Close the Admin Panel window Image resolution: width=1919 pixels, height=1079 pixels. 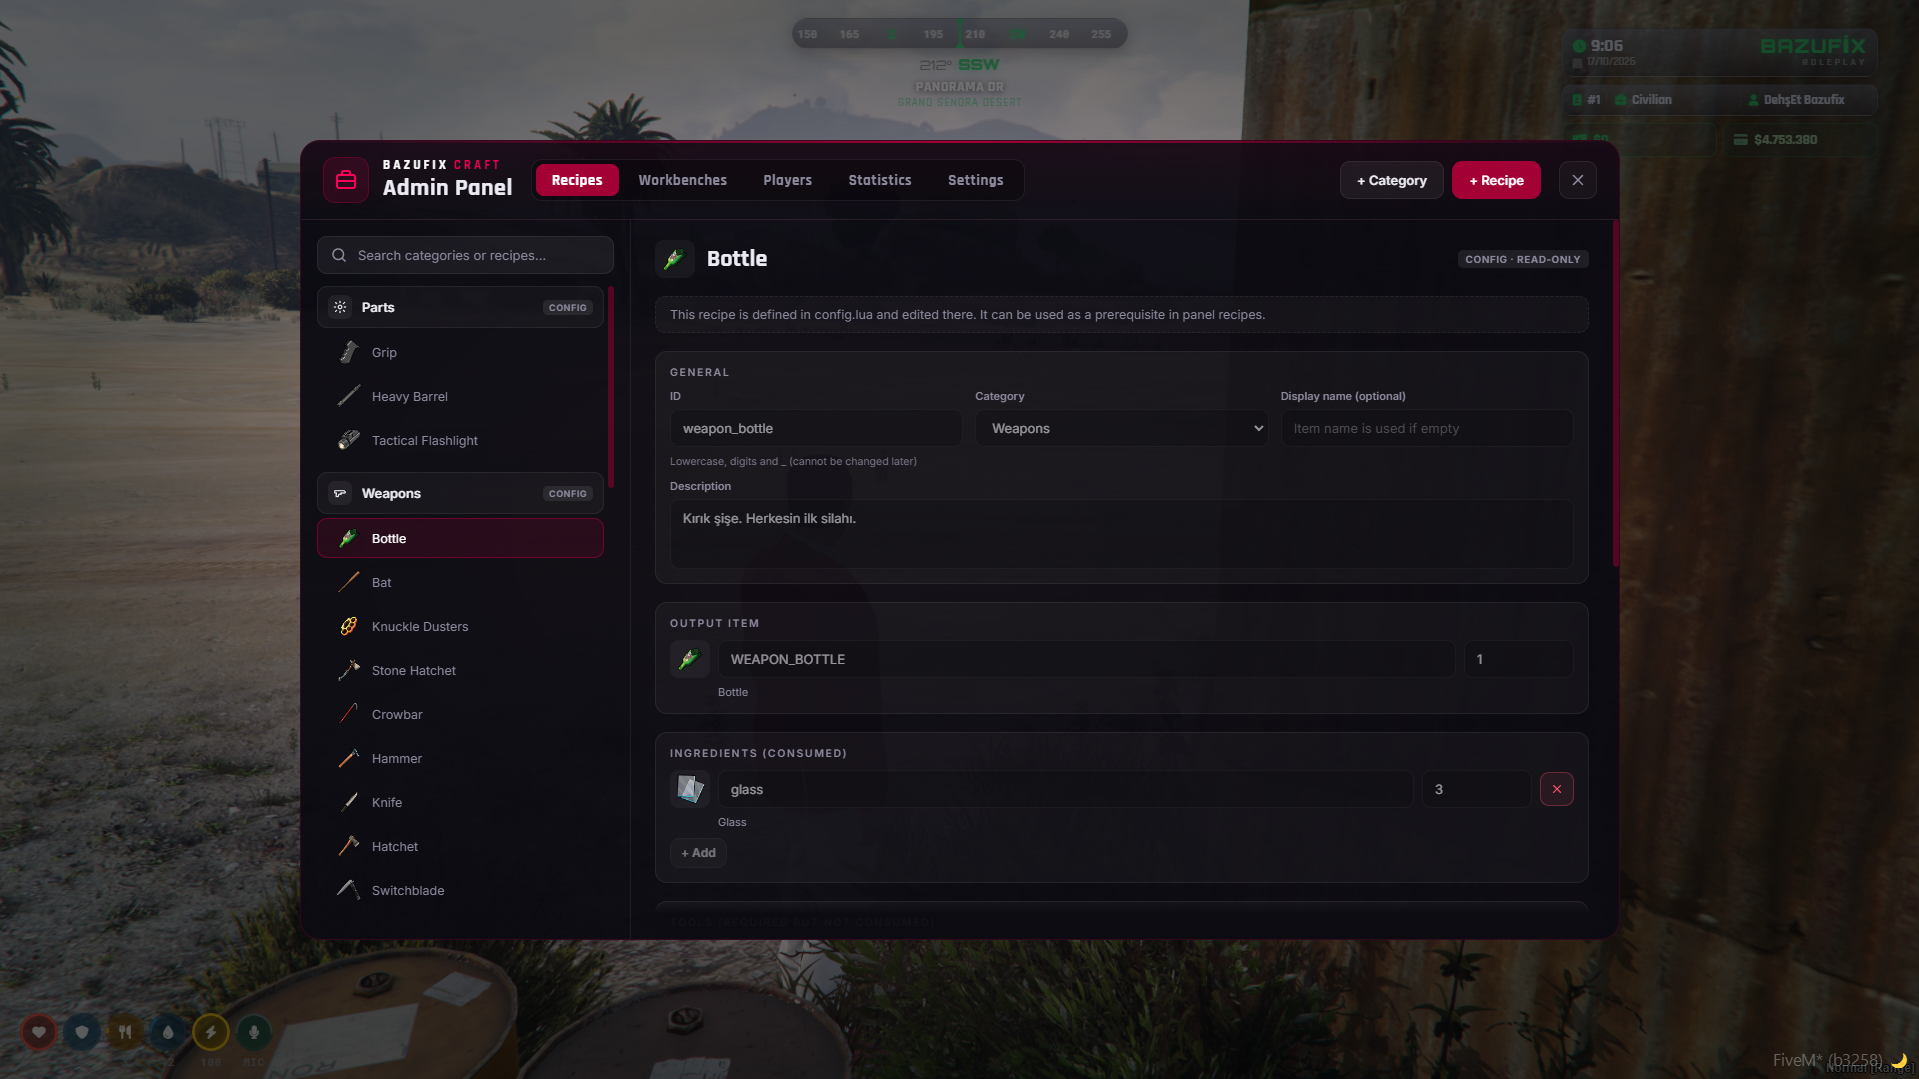pos(1578,180)
